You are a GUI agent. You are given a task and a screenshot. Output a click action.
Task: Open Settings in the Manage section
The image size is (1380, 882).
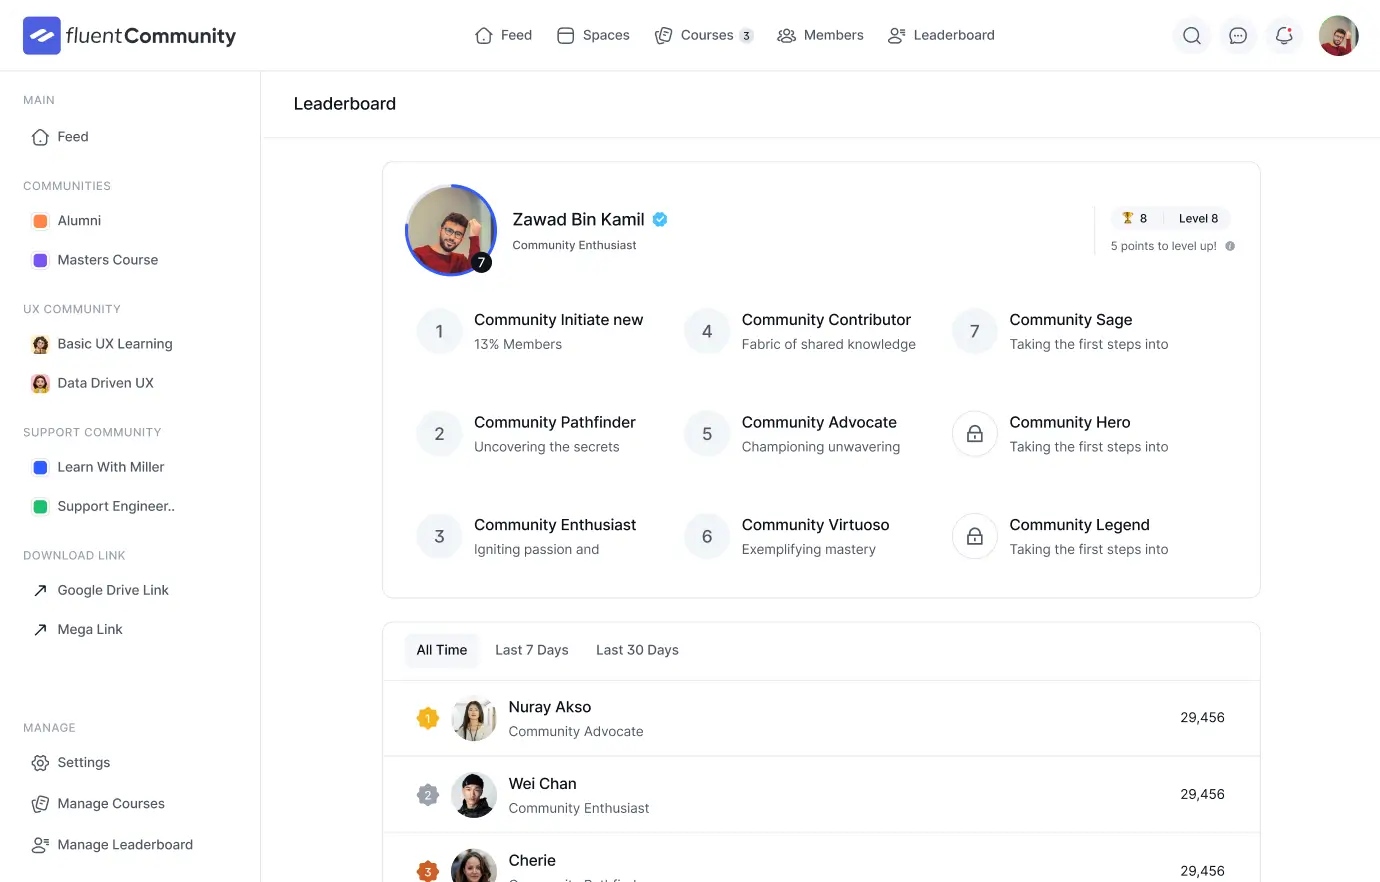tap(83, 763)
